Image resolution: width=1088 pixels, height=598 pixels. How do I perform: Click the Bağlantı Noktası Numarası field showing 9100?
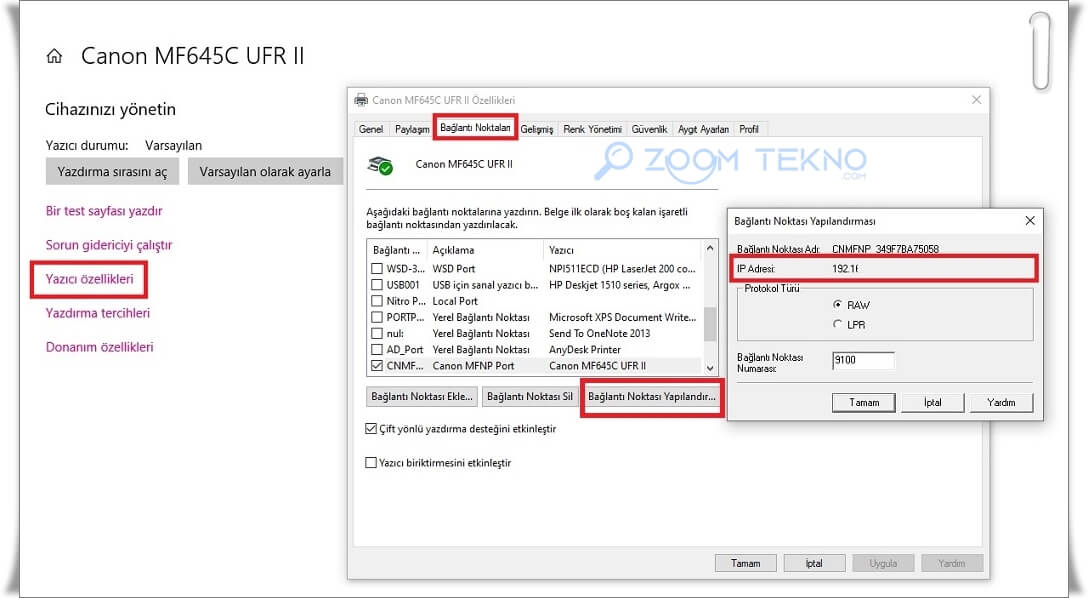click(863, 360)
